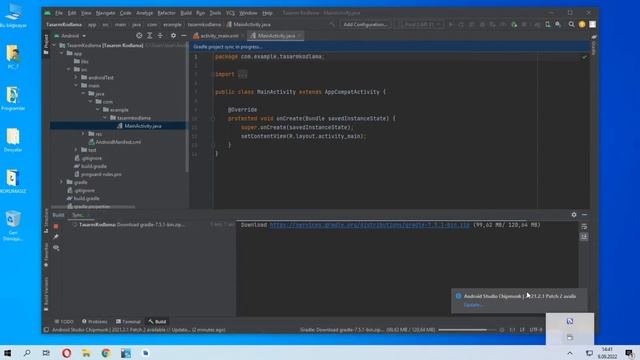Open Opera browser from taskbar
This screenshot has height=360, width=640.
click(x=67, y=353)
